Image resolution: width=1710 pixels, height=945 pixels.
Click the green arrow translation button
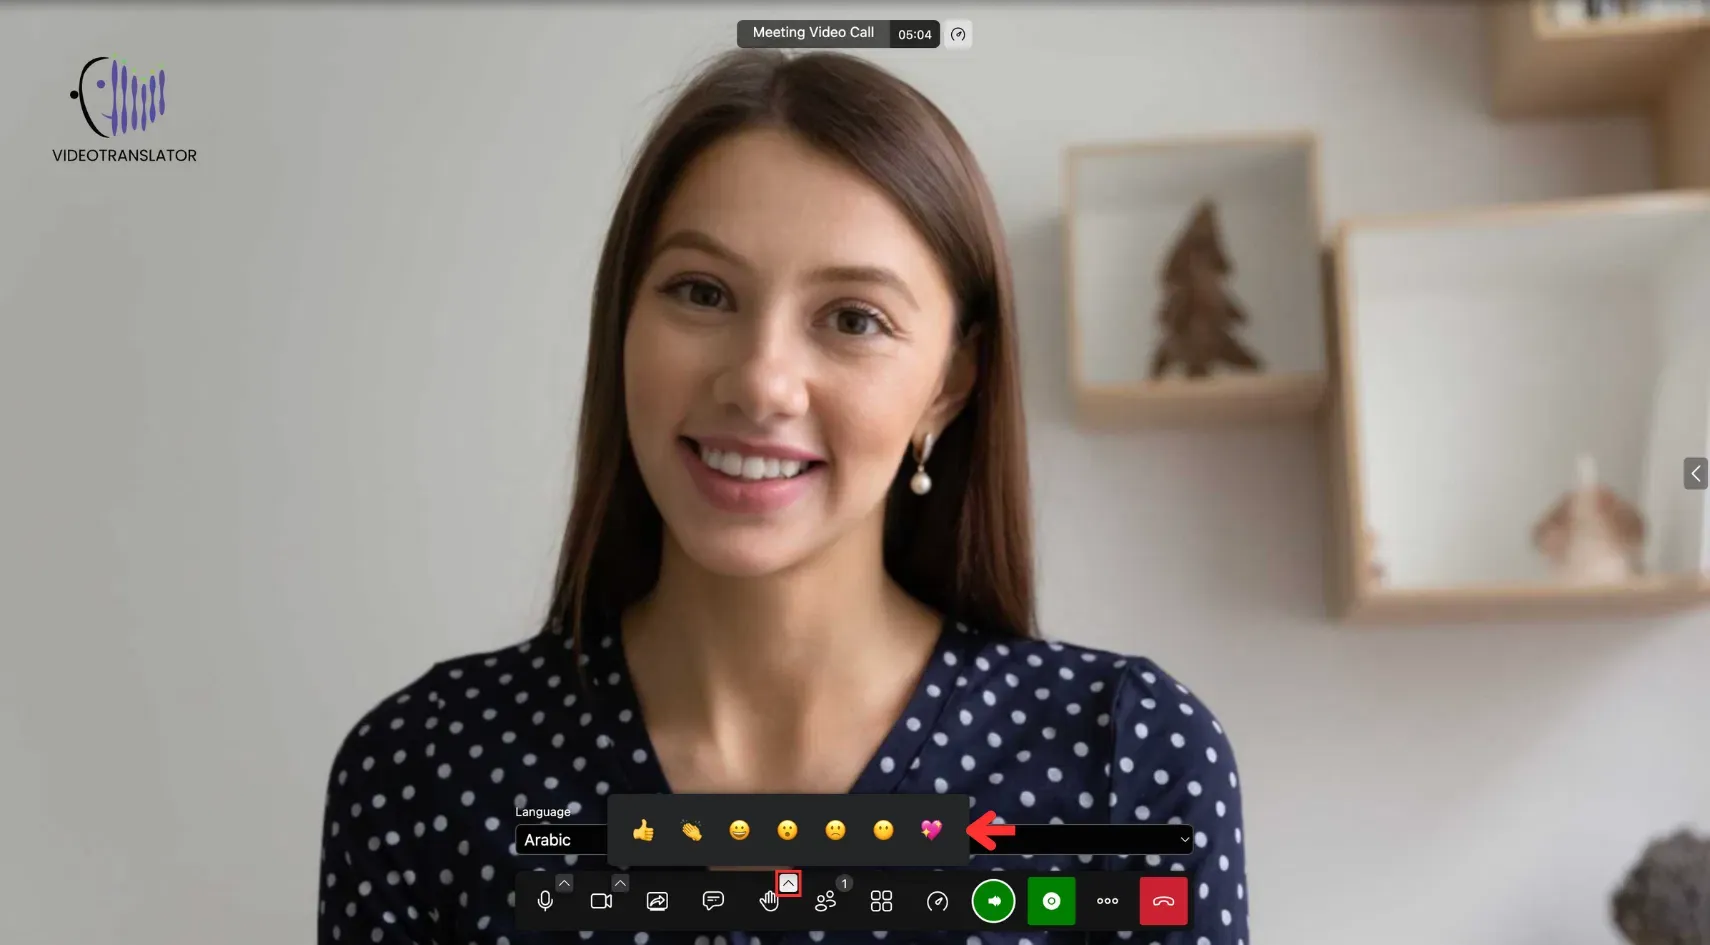(993, 901)
